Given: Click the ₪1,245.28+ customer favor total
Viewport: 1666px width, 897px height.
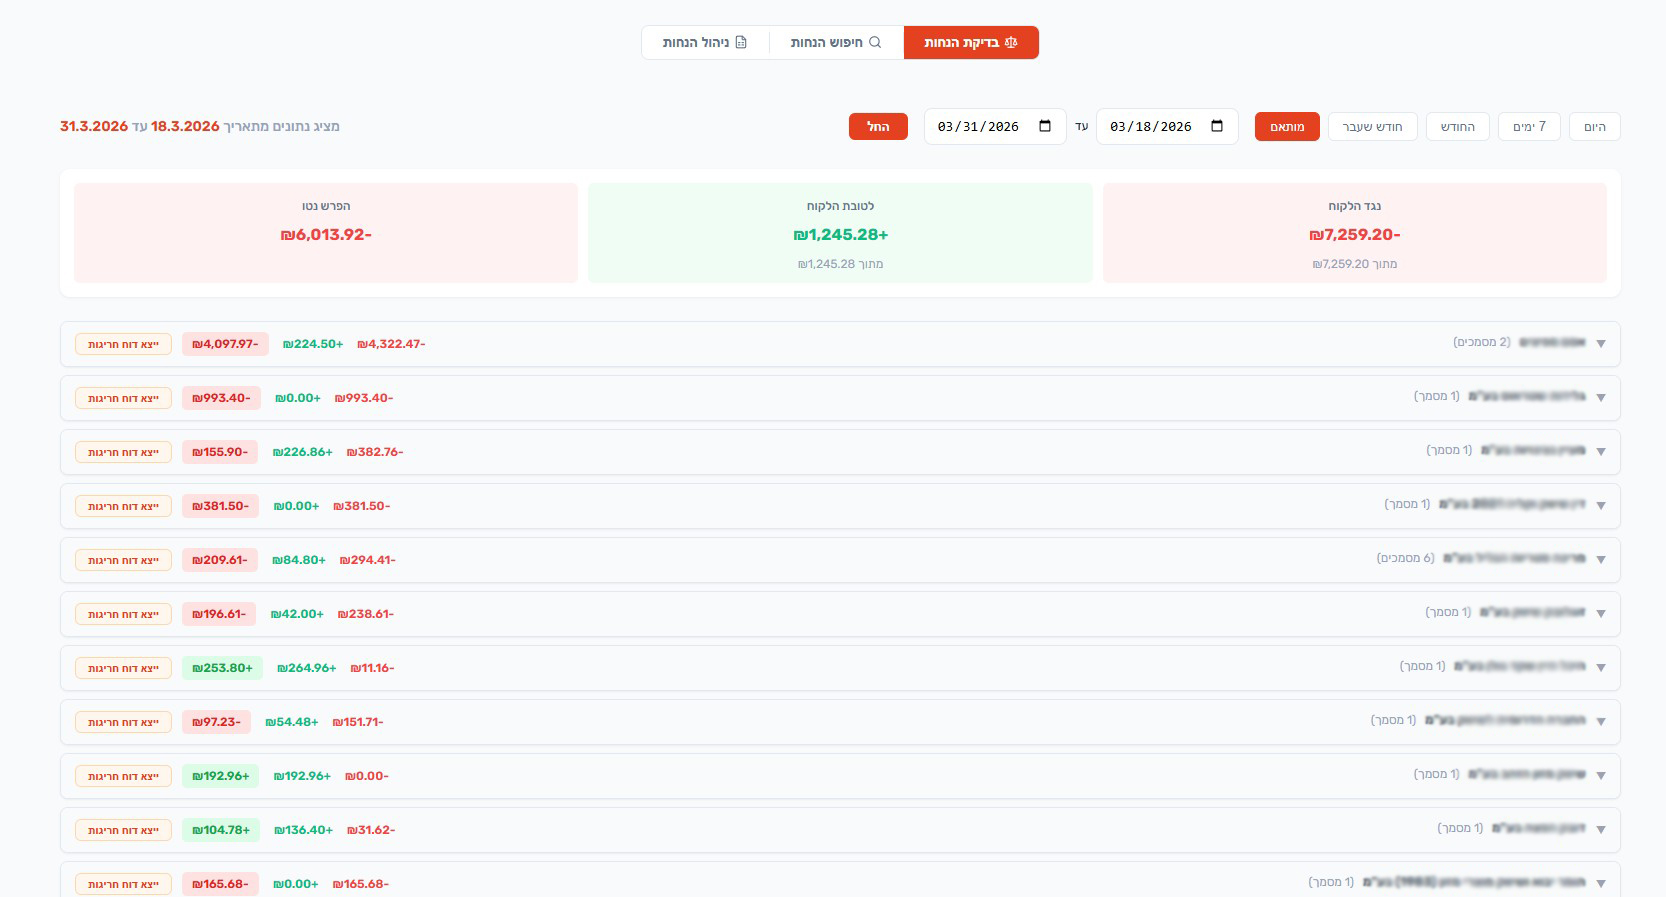Looking at the screenshot, I should (x=841, y=235).
